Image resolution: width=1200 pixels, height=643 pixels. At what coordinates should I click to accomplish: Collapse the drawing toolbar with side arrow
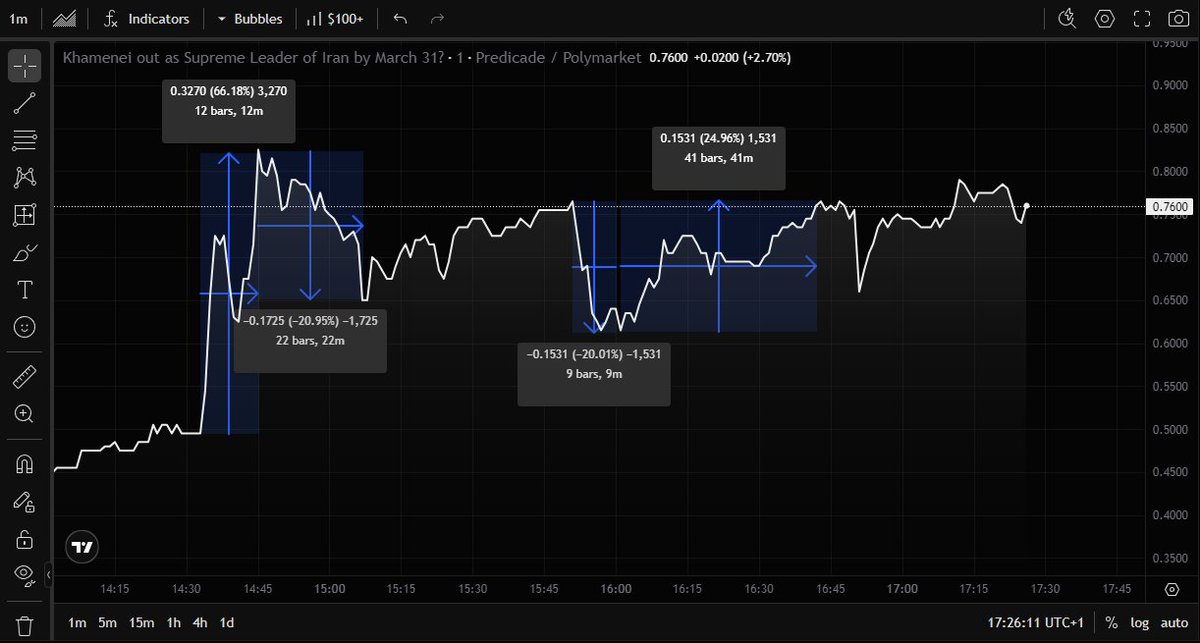[x=49, y=576]
